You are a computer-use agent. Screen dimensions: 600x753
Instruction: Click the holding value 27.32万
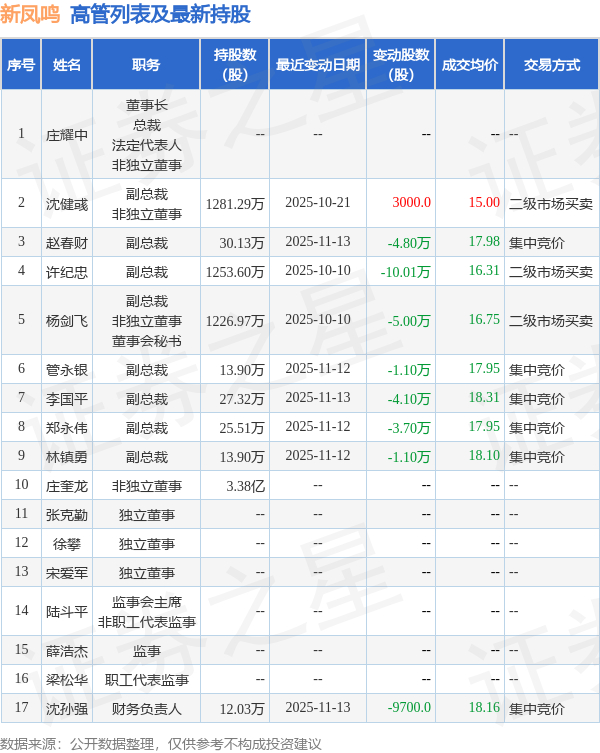[242, 399]
